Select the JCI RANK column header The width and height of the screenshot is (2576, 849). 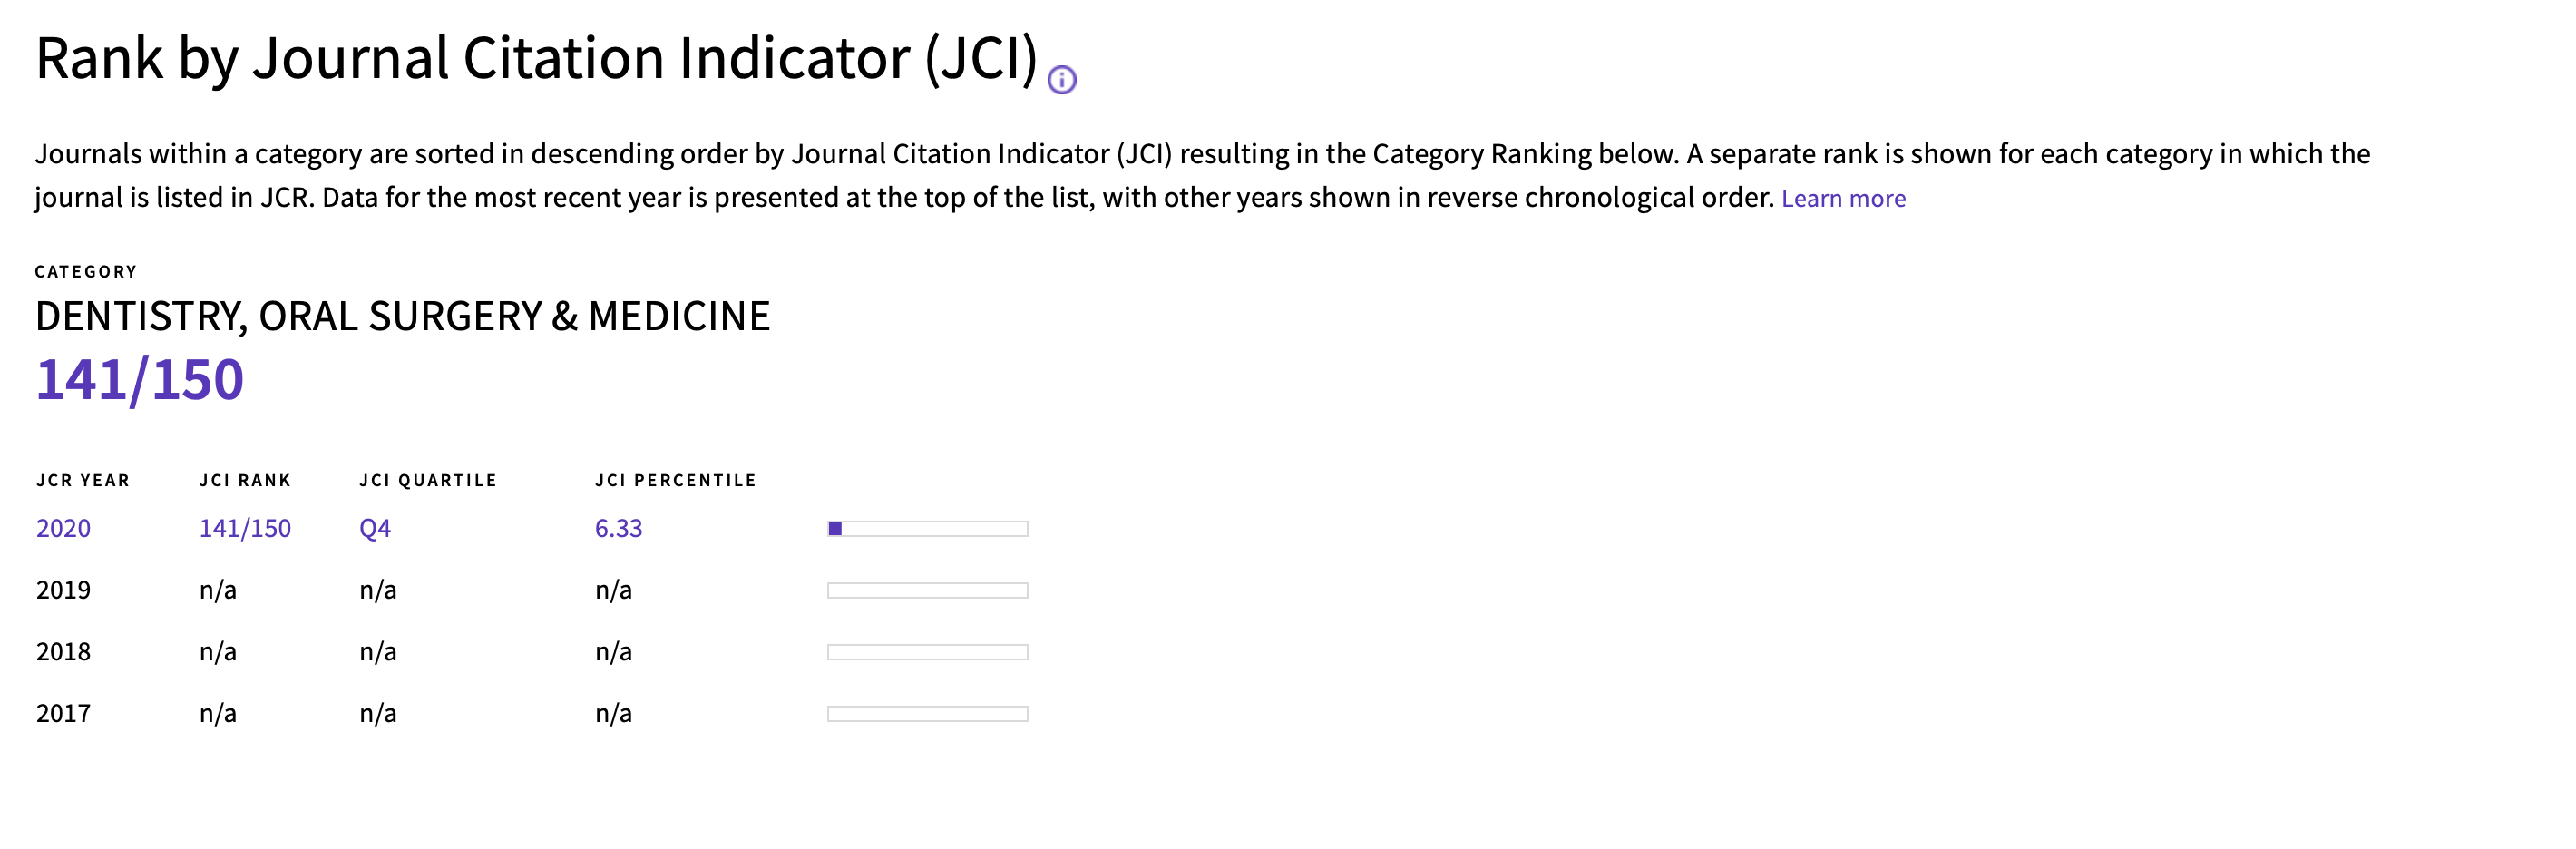tap(245, 480)
